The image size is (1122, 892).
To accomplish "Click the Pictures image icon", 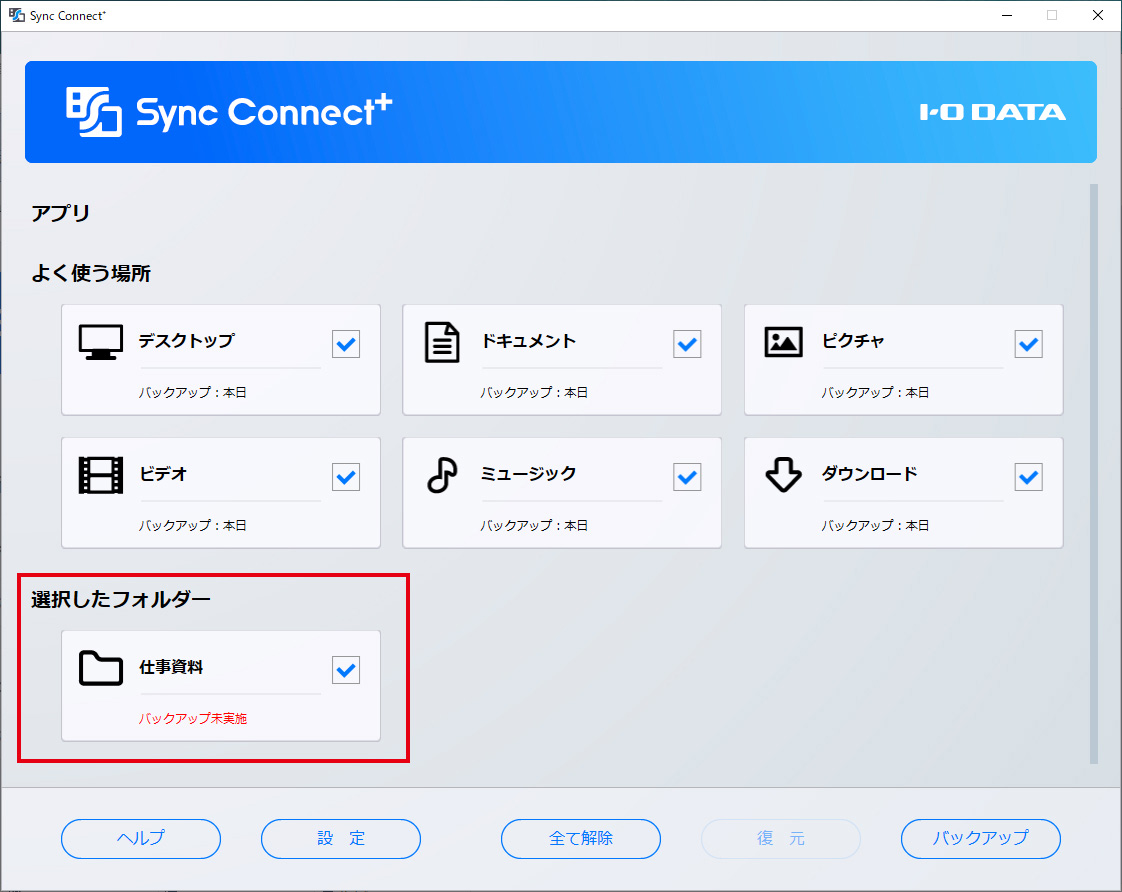I will point(783,343).
